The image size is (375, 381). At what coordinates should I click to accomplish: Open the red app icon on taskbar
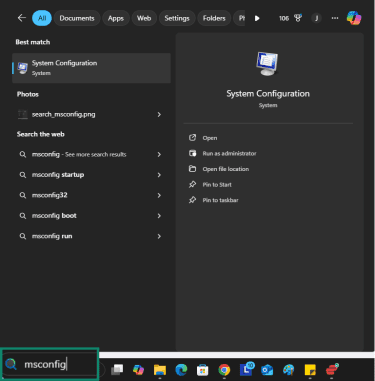(x=332, y=369)
